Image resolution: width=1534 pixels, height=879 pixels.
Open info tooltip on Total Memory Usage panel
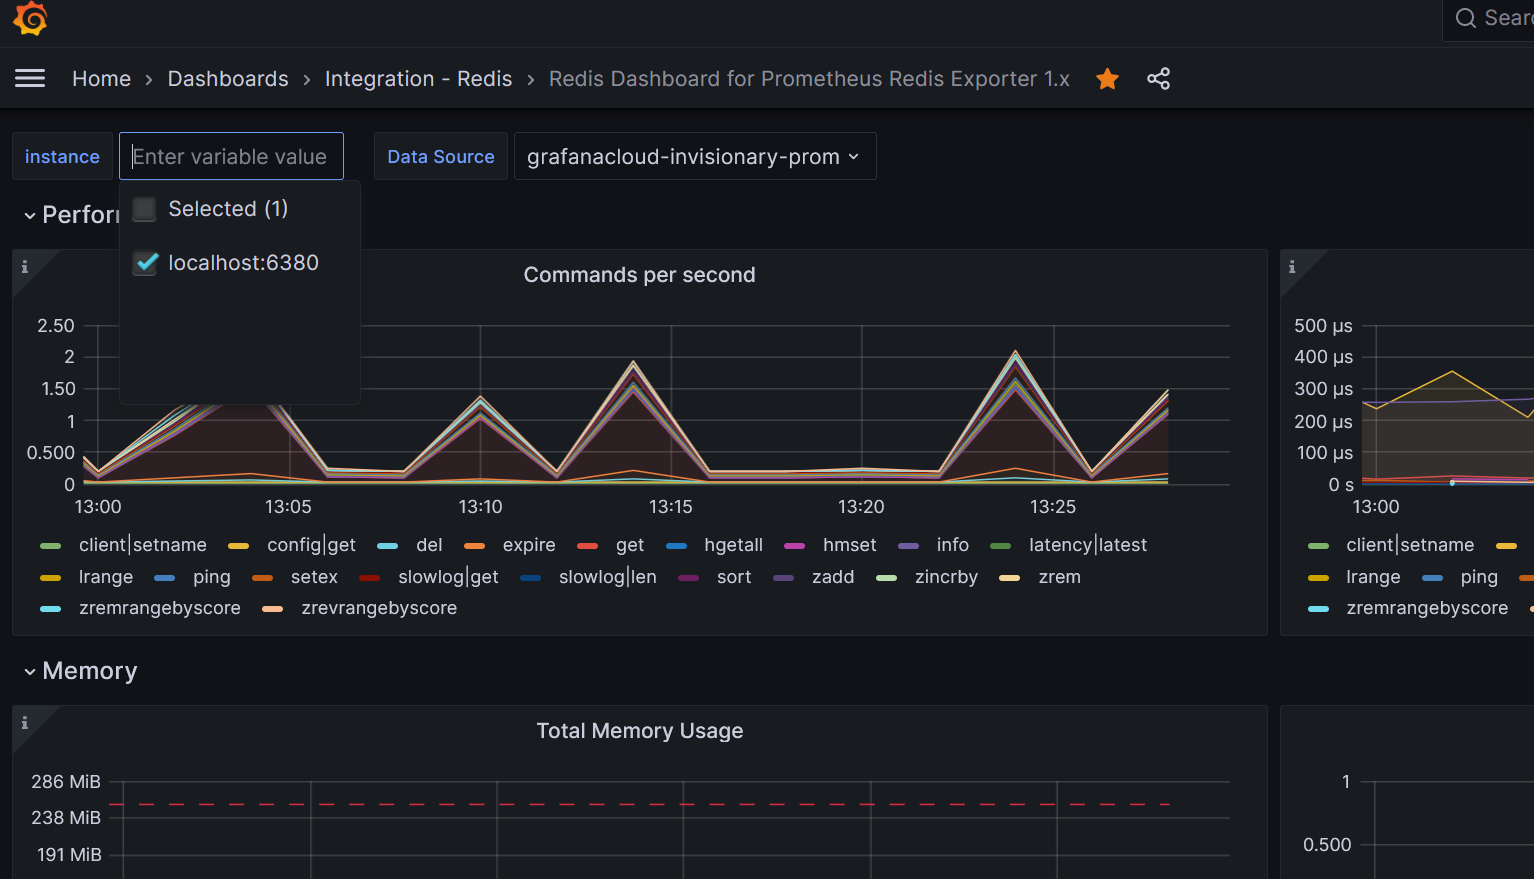24,721
